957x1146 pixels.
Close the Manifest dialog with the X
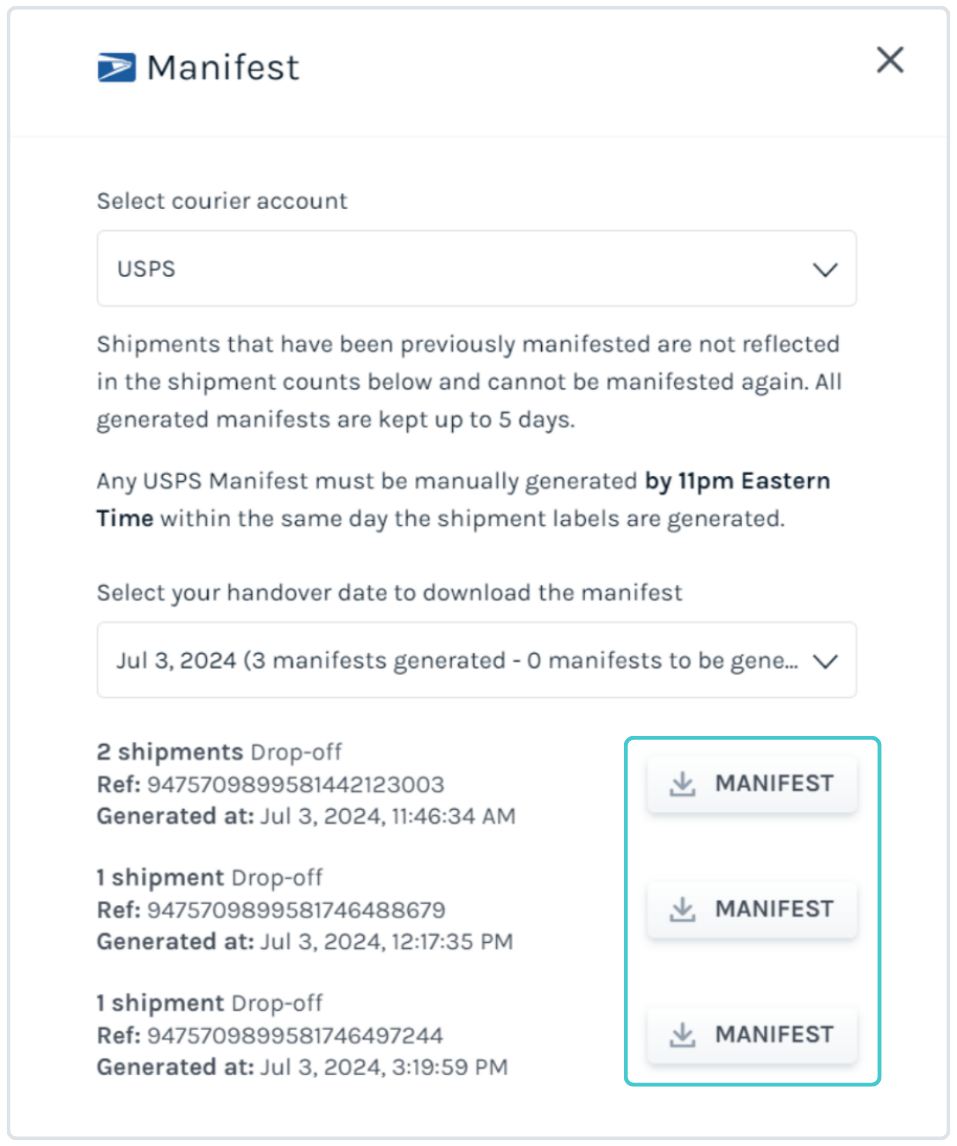click(889, 60)
